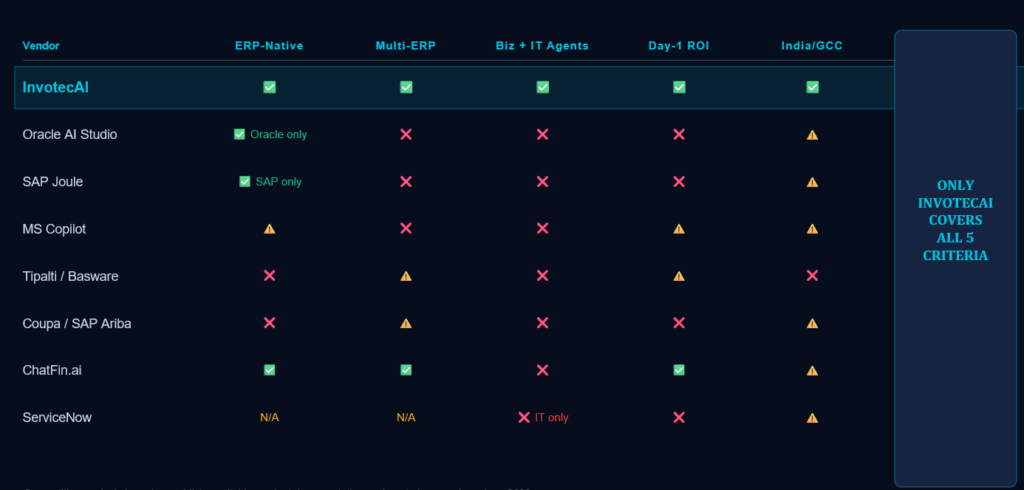Click MS Copilot's Day-1 ROI warning triangle

[x=679, y=229]
